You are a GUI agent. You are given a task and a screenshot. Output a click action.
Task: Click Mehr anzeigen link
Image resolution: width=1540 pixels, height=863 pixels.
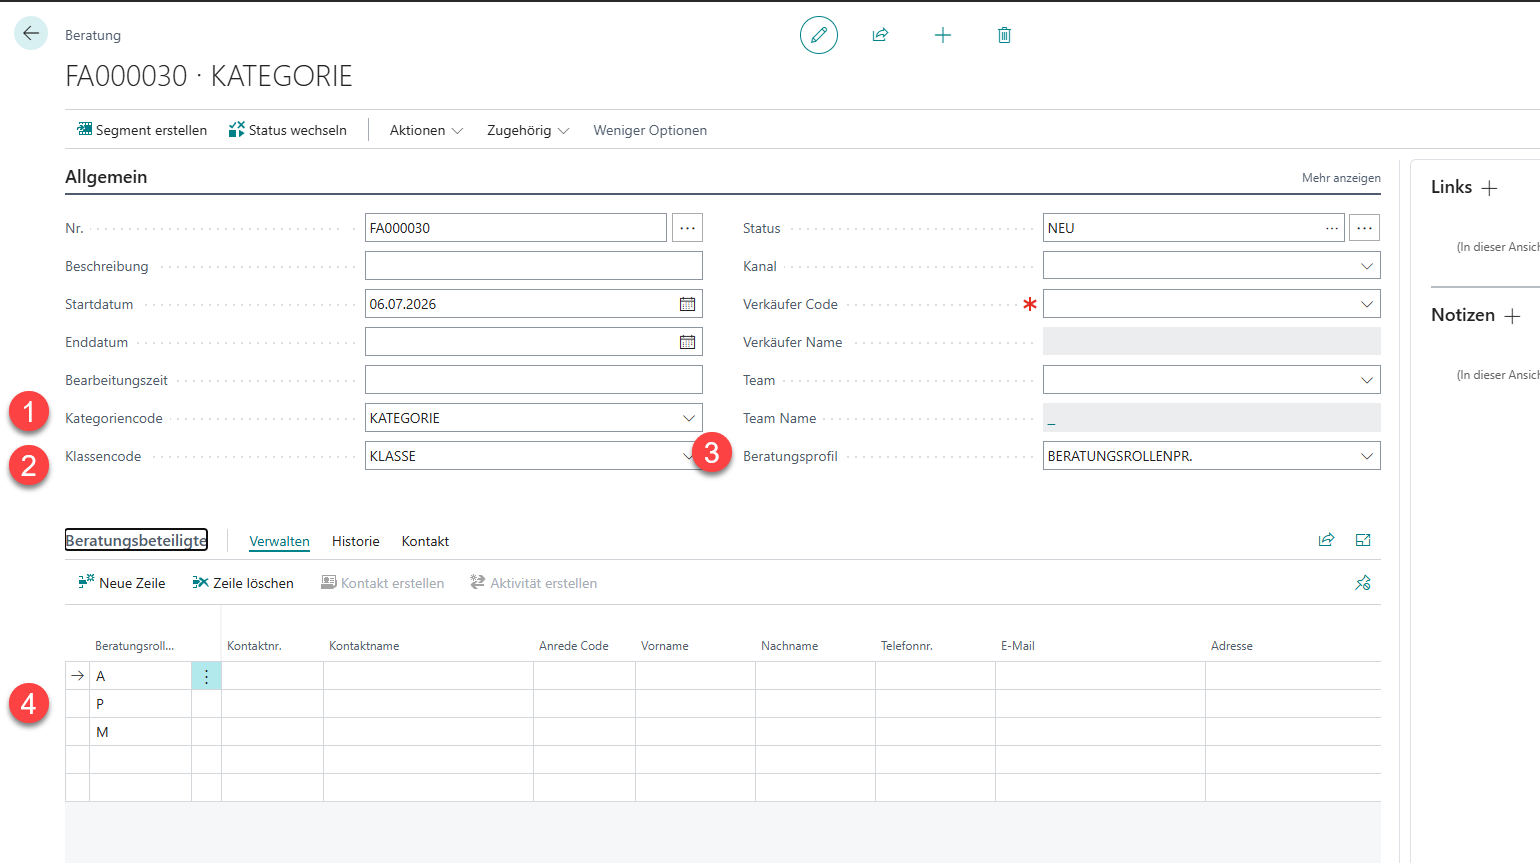tap(1341, 178)
